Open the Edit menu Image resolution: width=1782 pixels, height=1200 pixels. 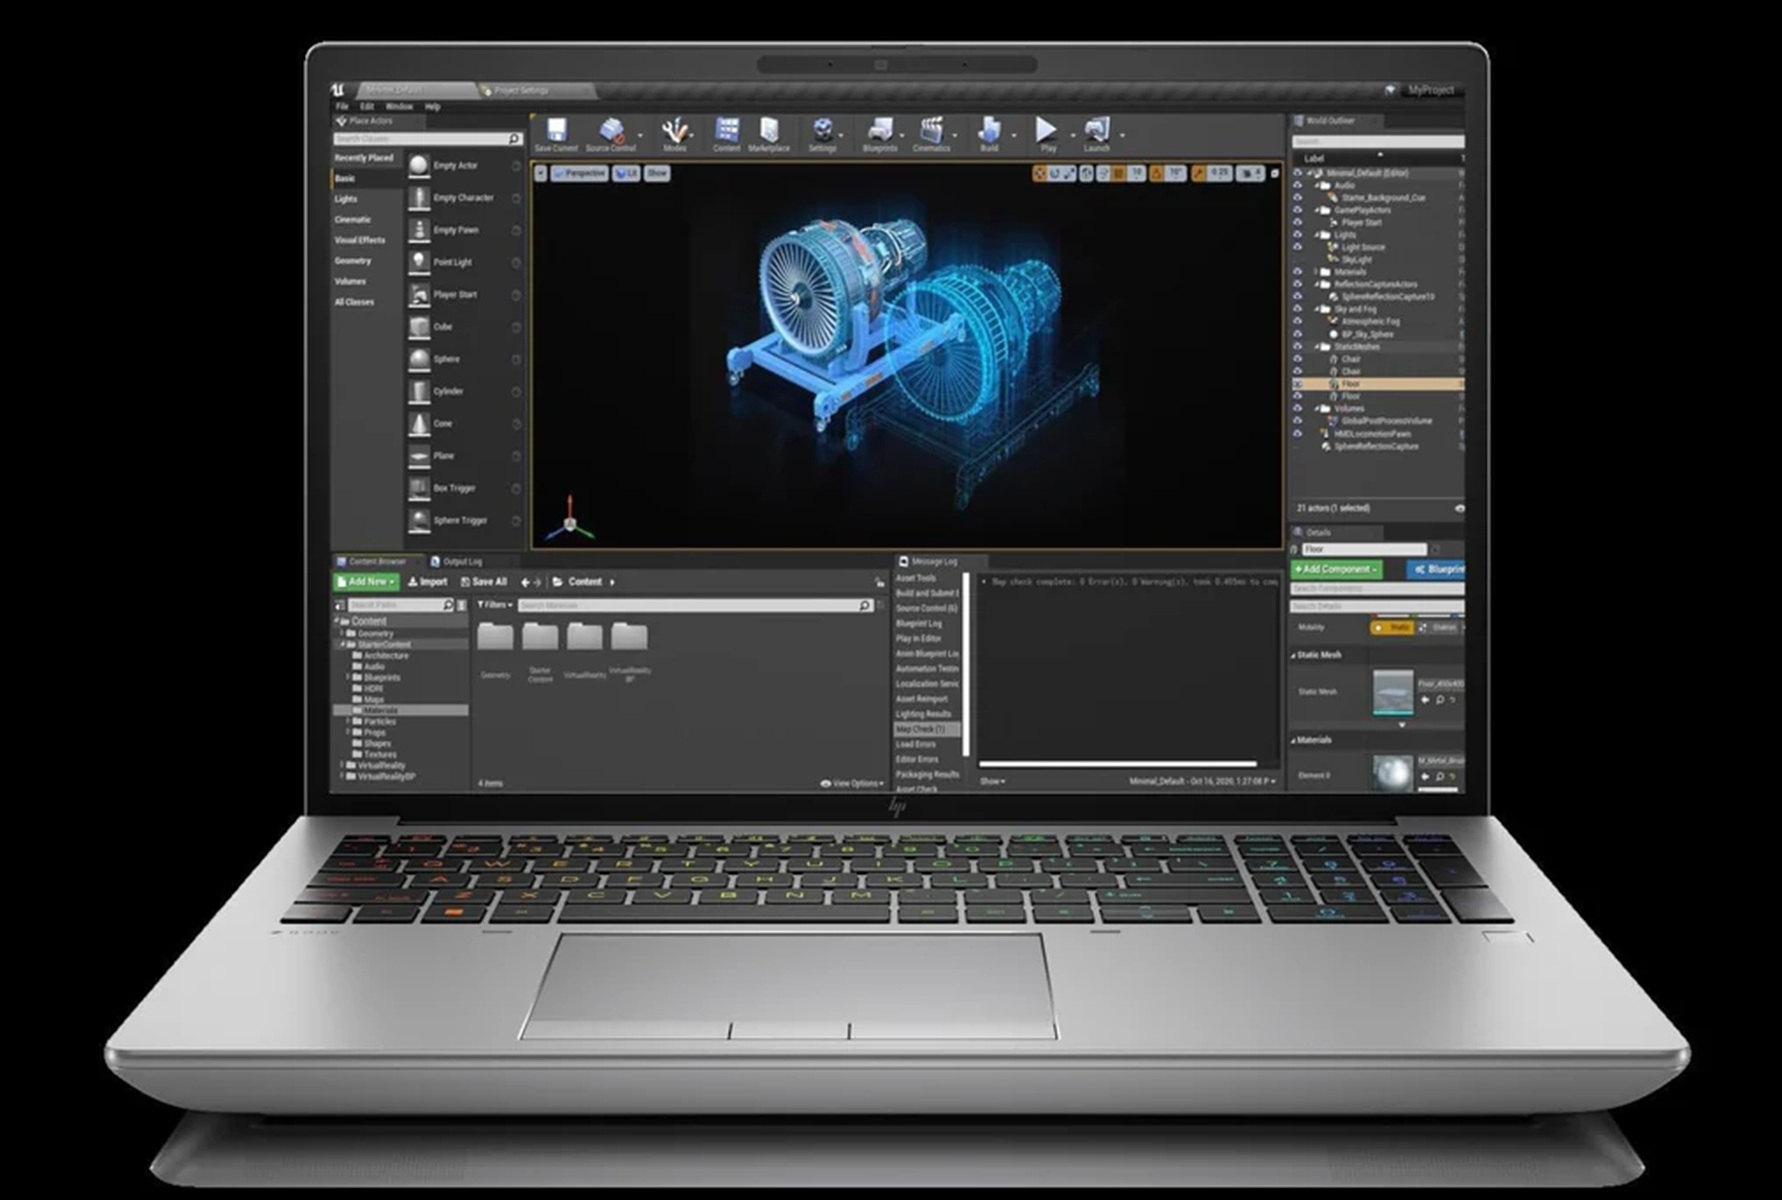tap(367, 106)
